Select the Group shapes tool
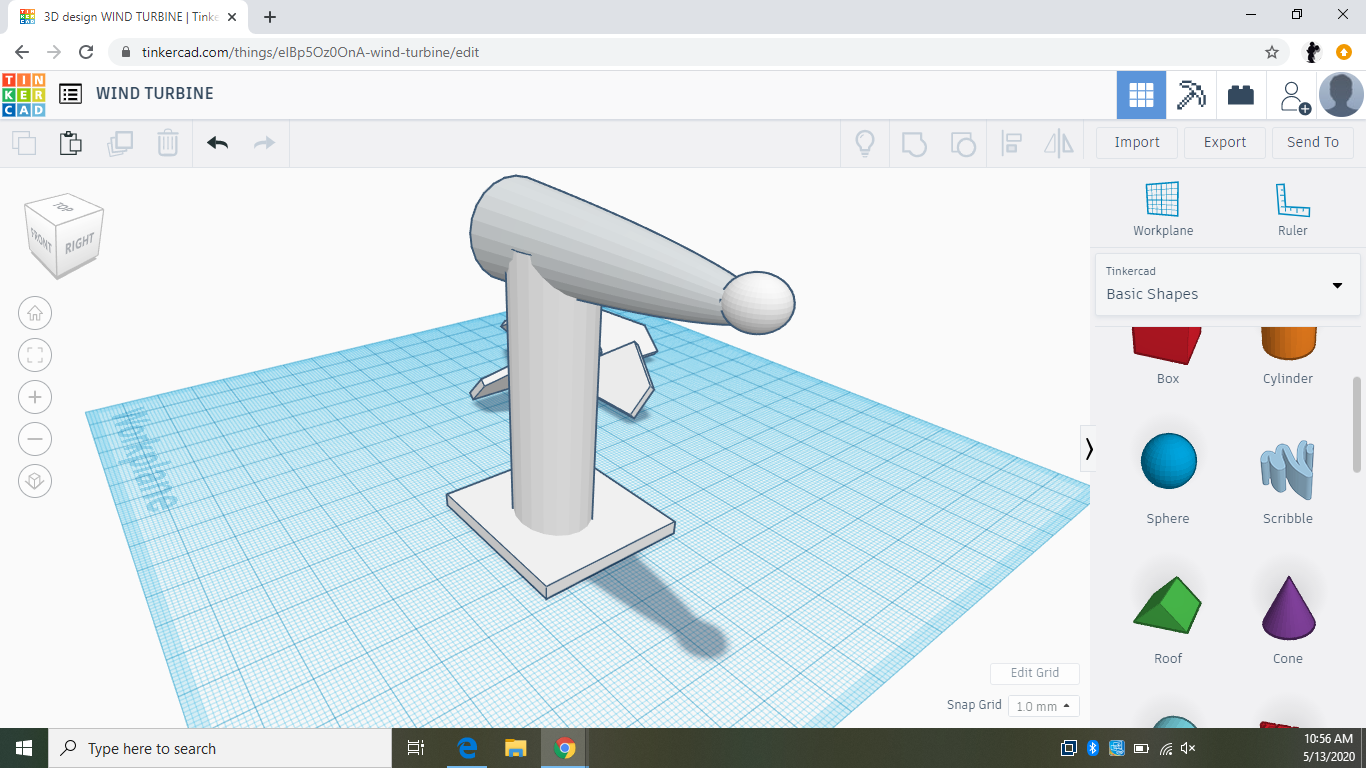Screen dimensions: 1366x768 [913, 143]
